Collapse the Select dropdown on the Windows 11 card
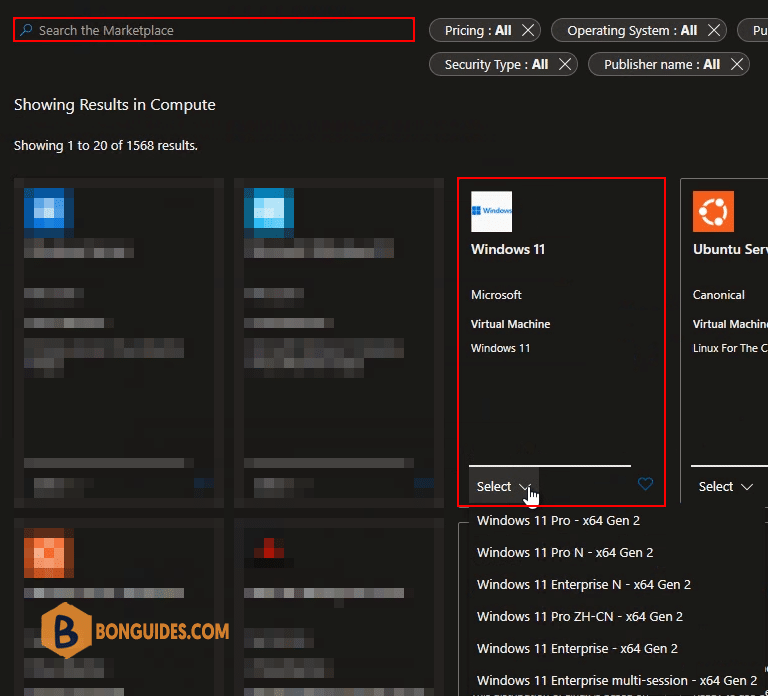The width and height of the screenshot is (768, 696). coord(504,486)
